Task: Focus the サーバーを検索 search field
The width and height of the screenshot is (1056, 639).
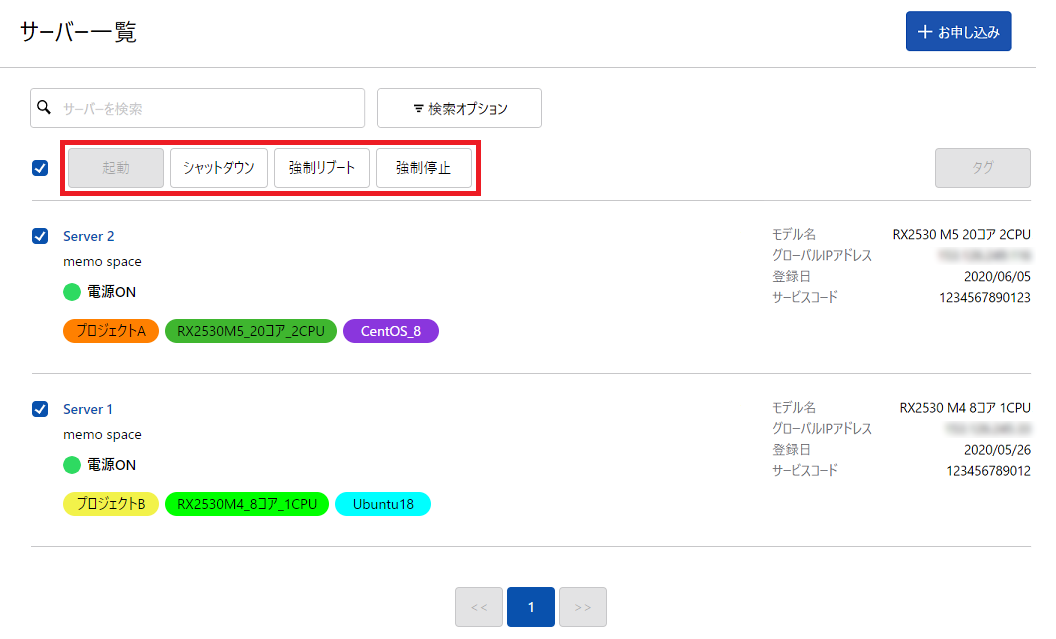Action: [x=210, y=108]
